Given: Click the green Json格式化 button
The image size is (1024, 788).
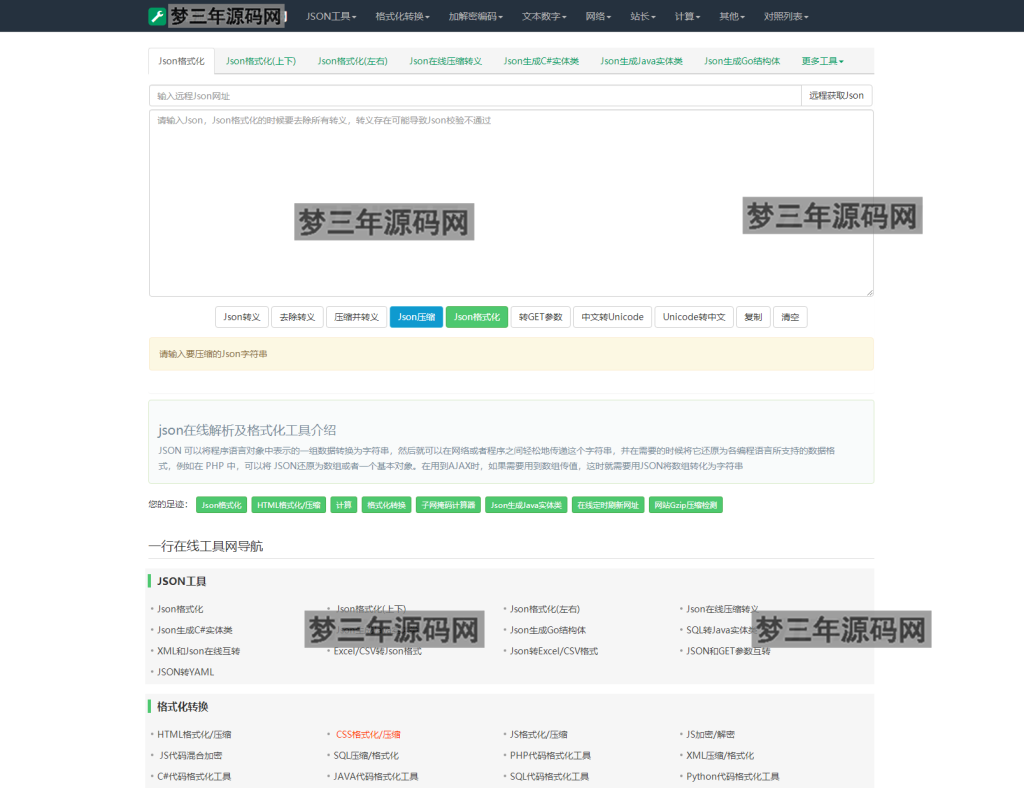Looking at the screenshot, I should click(477, 317).
